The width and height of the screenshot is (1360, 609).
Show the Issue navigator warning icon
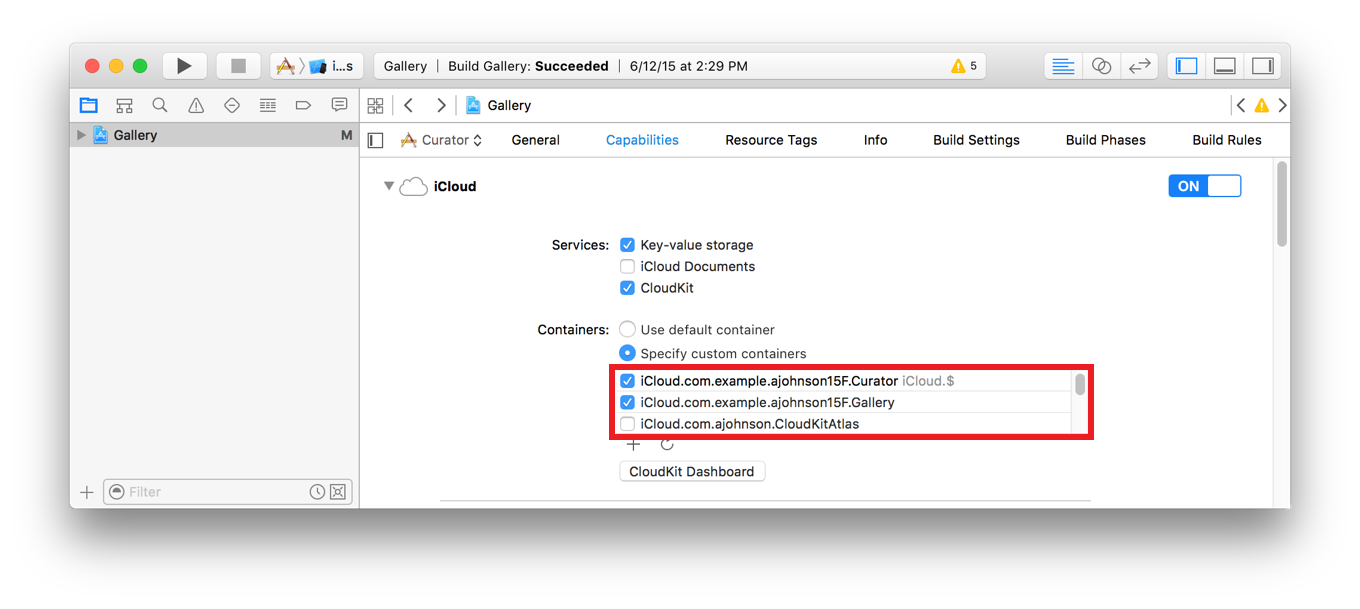pos(196,105)
